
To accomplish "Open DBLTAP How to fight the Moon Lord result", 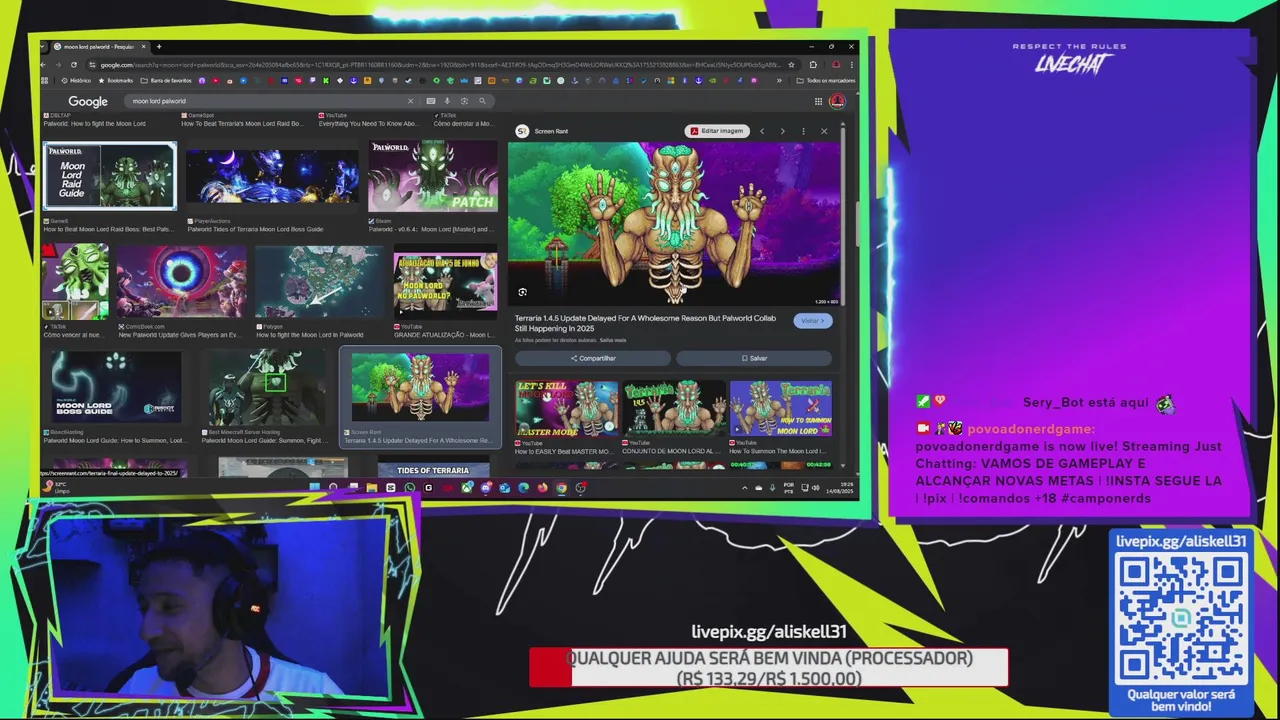I will [94, 123].
